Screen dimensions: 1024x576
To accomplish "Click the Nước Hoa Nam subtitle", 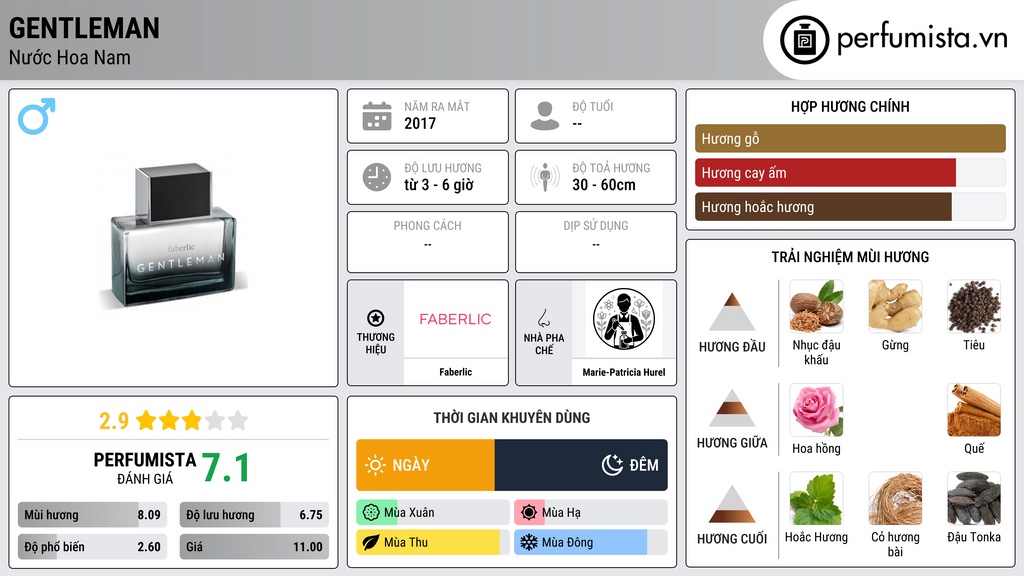I will point(69,57).
